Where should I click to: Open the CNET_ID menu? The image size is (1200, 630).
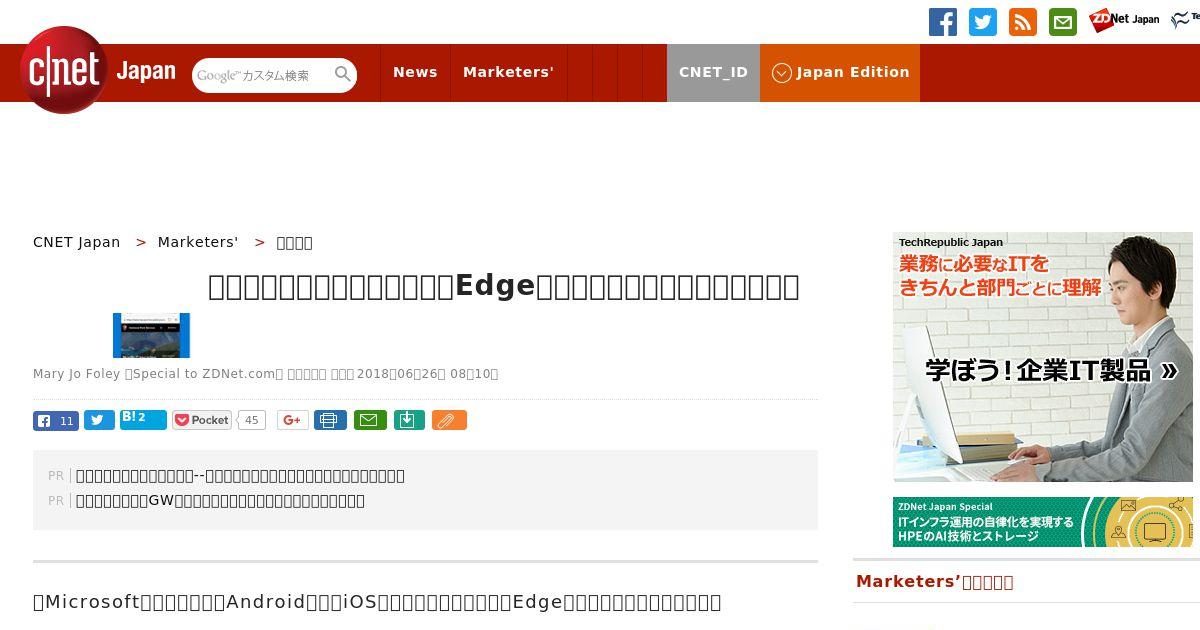pos(713,72)
